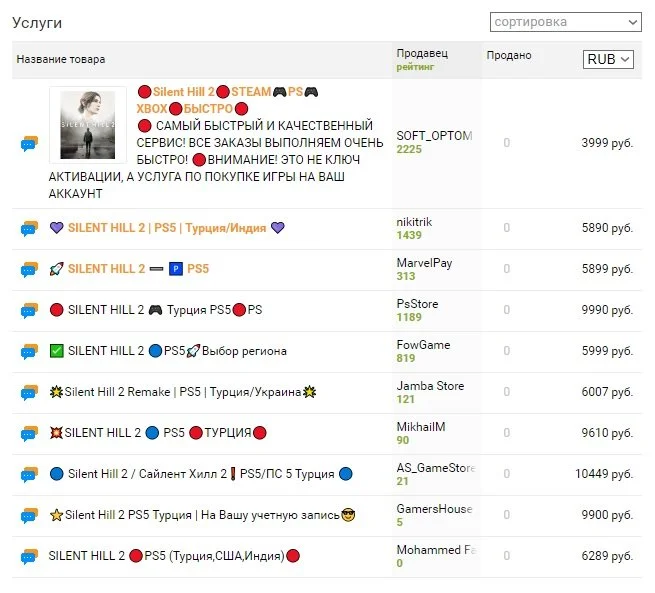Open chat icon for MikhailM listing
Viewport: 655px width, 593px height.
[29, 433]
